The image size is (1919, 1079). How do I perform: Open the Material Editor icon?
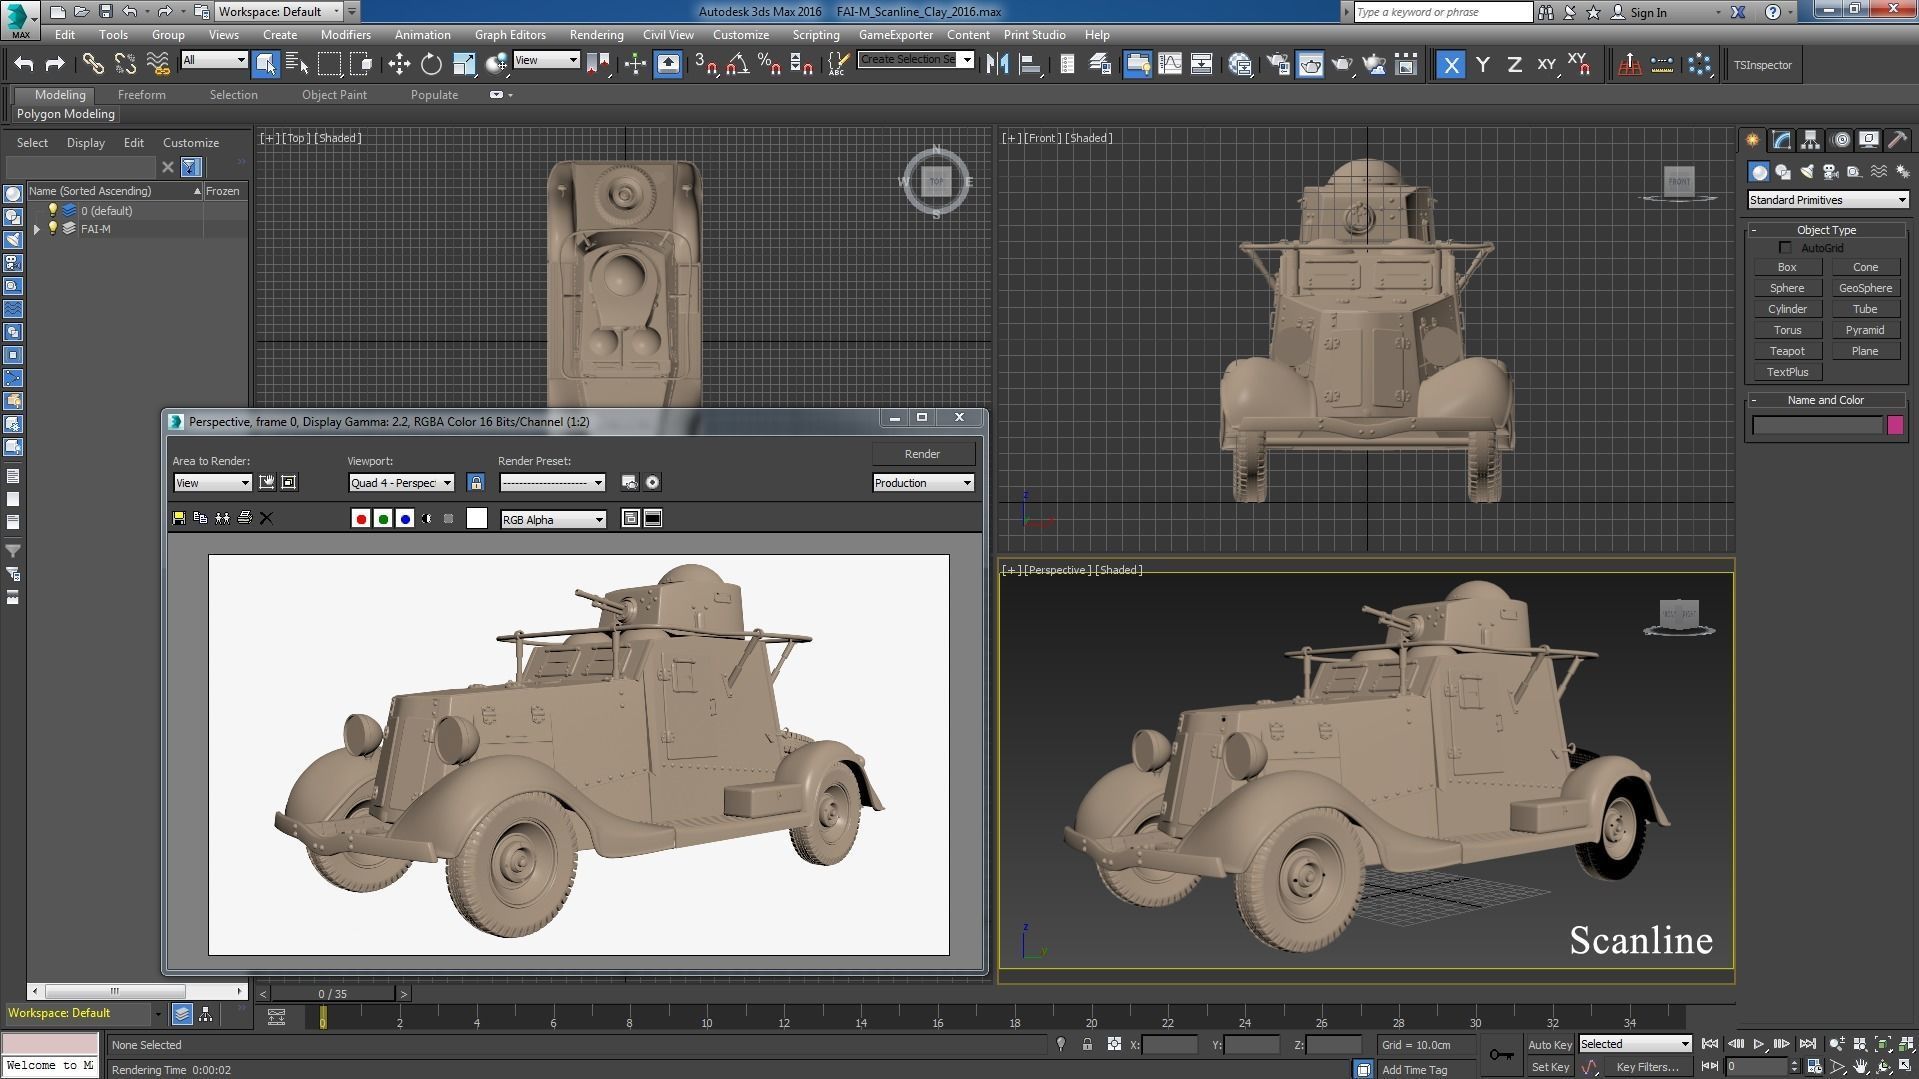(1240, 65)
